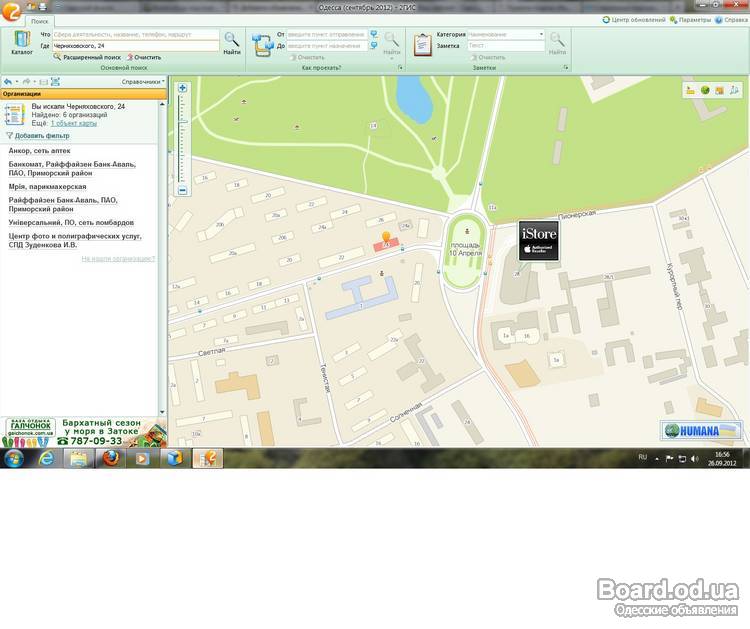Click Добавить фильтр link
750x629 pixels.
(41, 135)
